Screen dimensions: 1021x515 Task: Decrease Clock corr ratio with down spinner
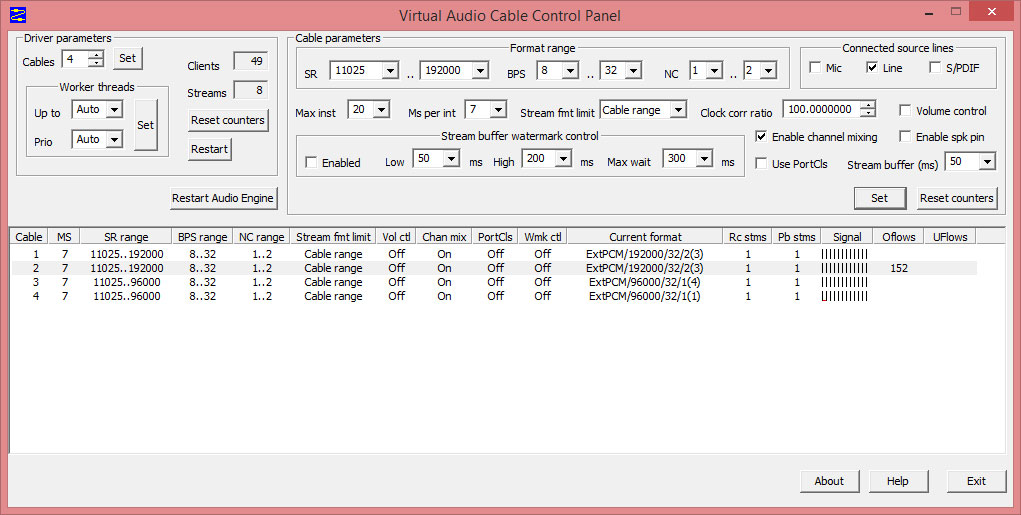pyautogui.click(x=868, y=115)
